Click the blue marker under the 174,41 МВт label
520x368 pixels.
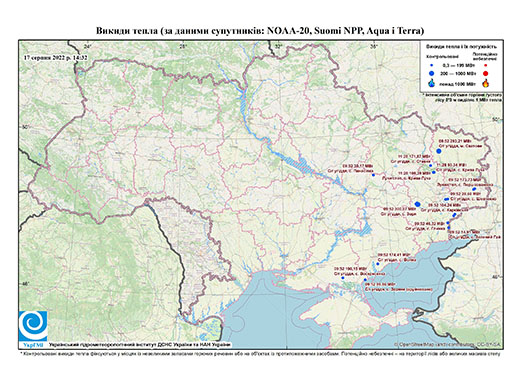coord(378,264)
